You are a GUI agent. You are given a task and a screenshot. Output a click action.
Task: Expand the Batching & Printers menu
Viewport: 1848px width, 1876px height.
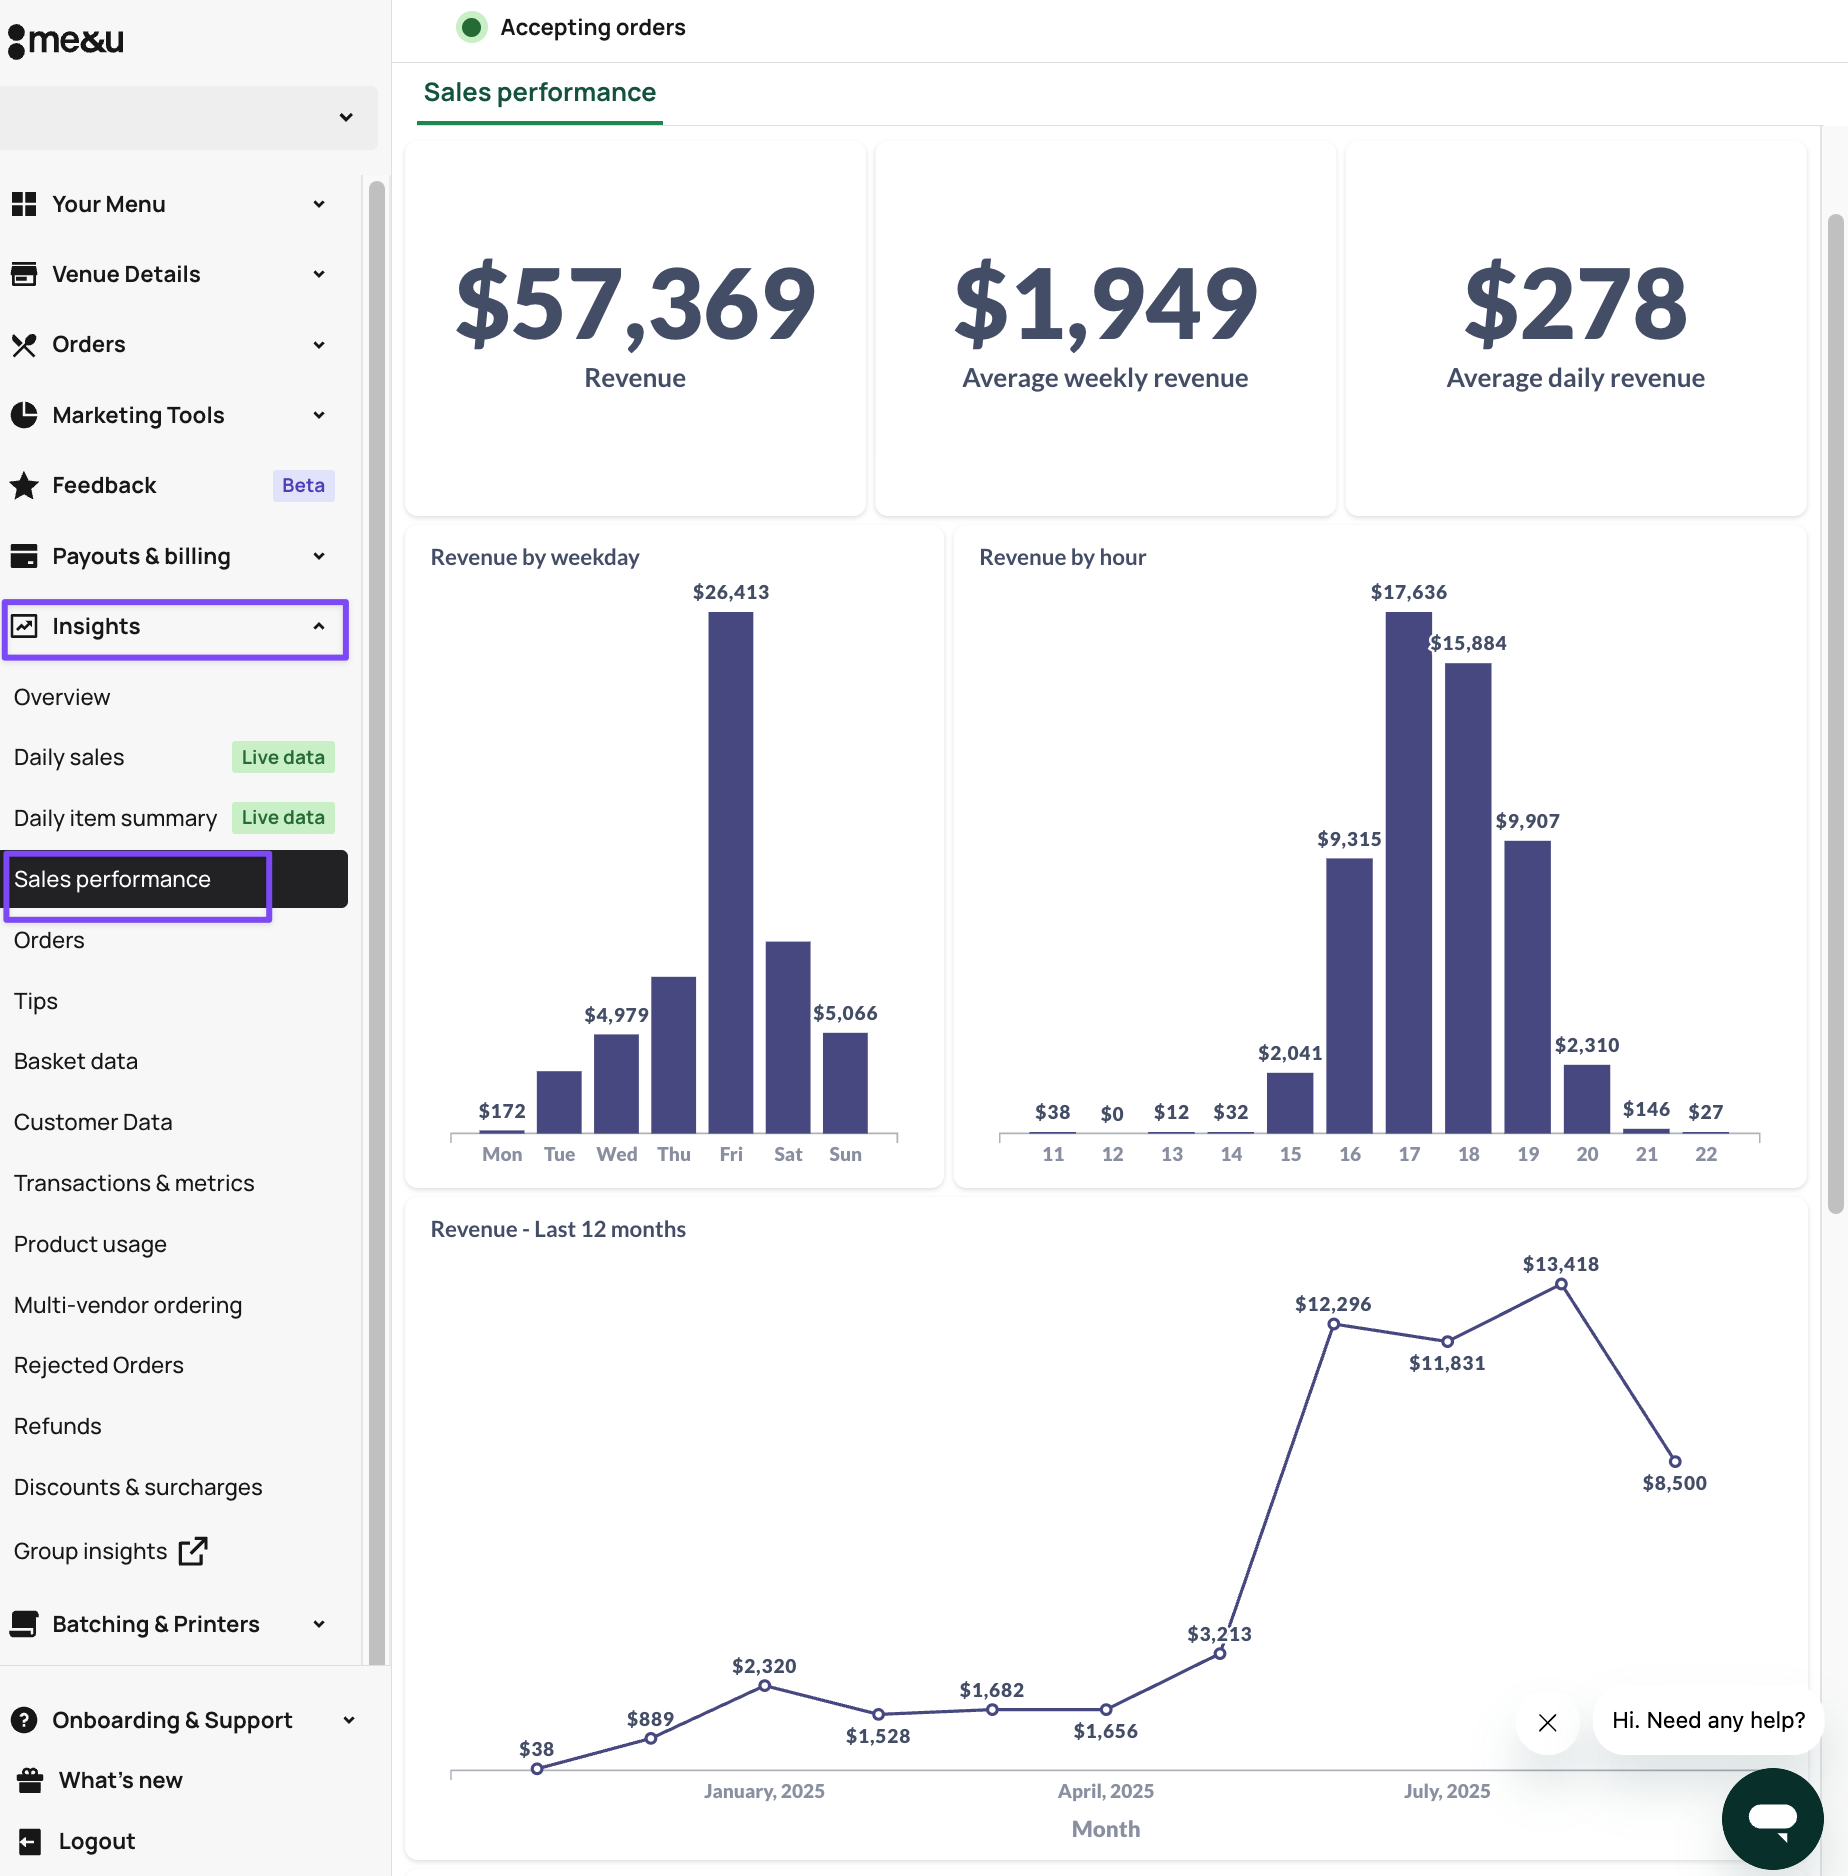319,1624
